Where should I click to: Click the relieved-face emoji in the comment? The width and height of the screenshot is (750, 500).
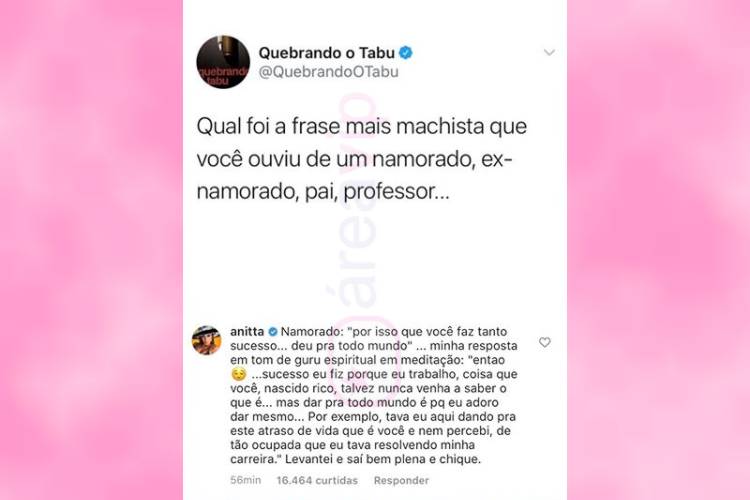point(238,374)
